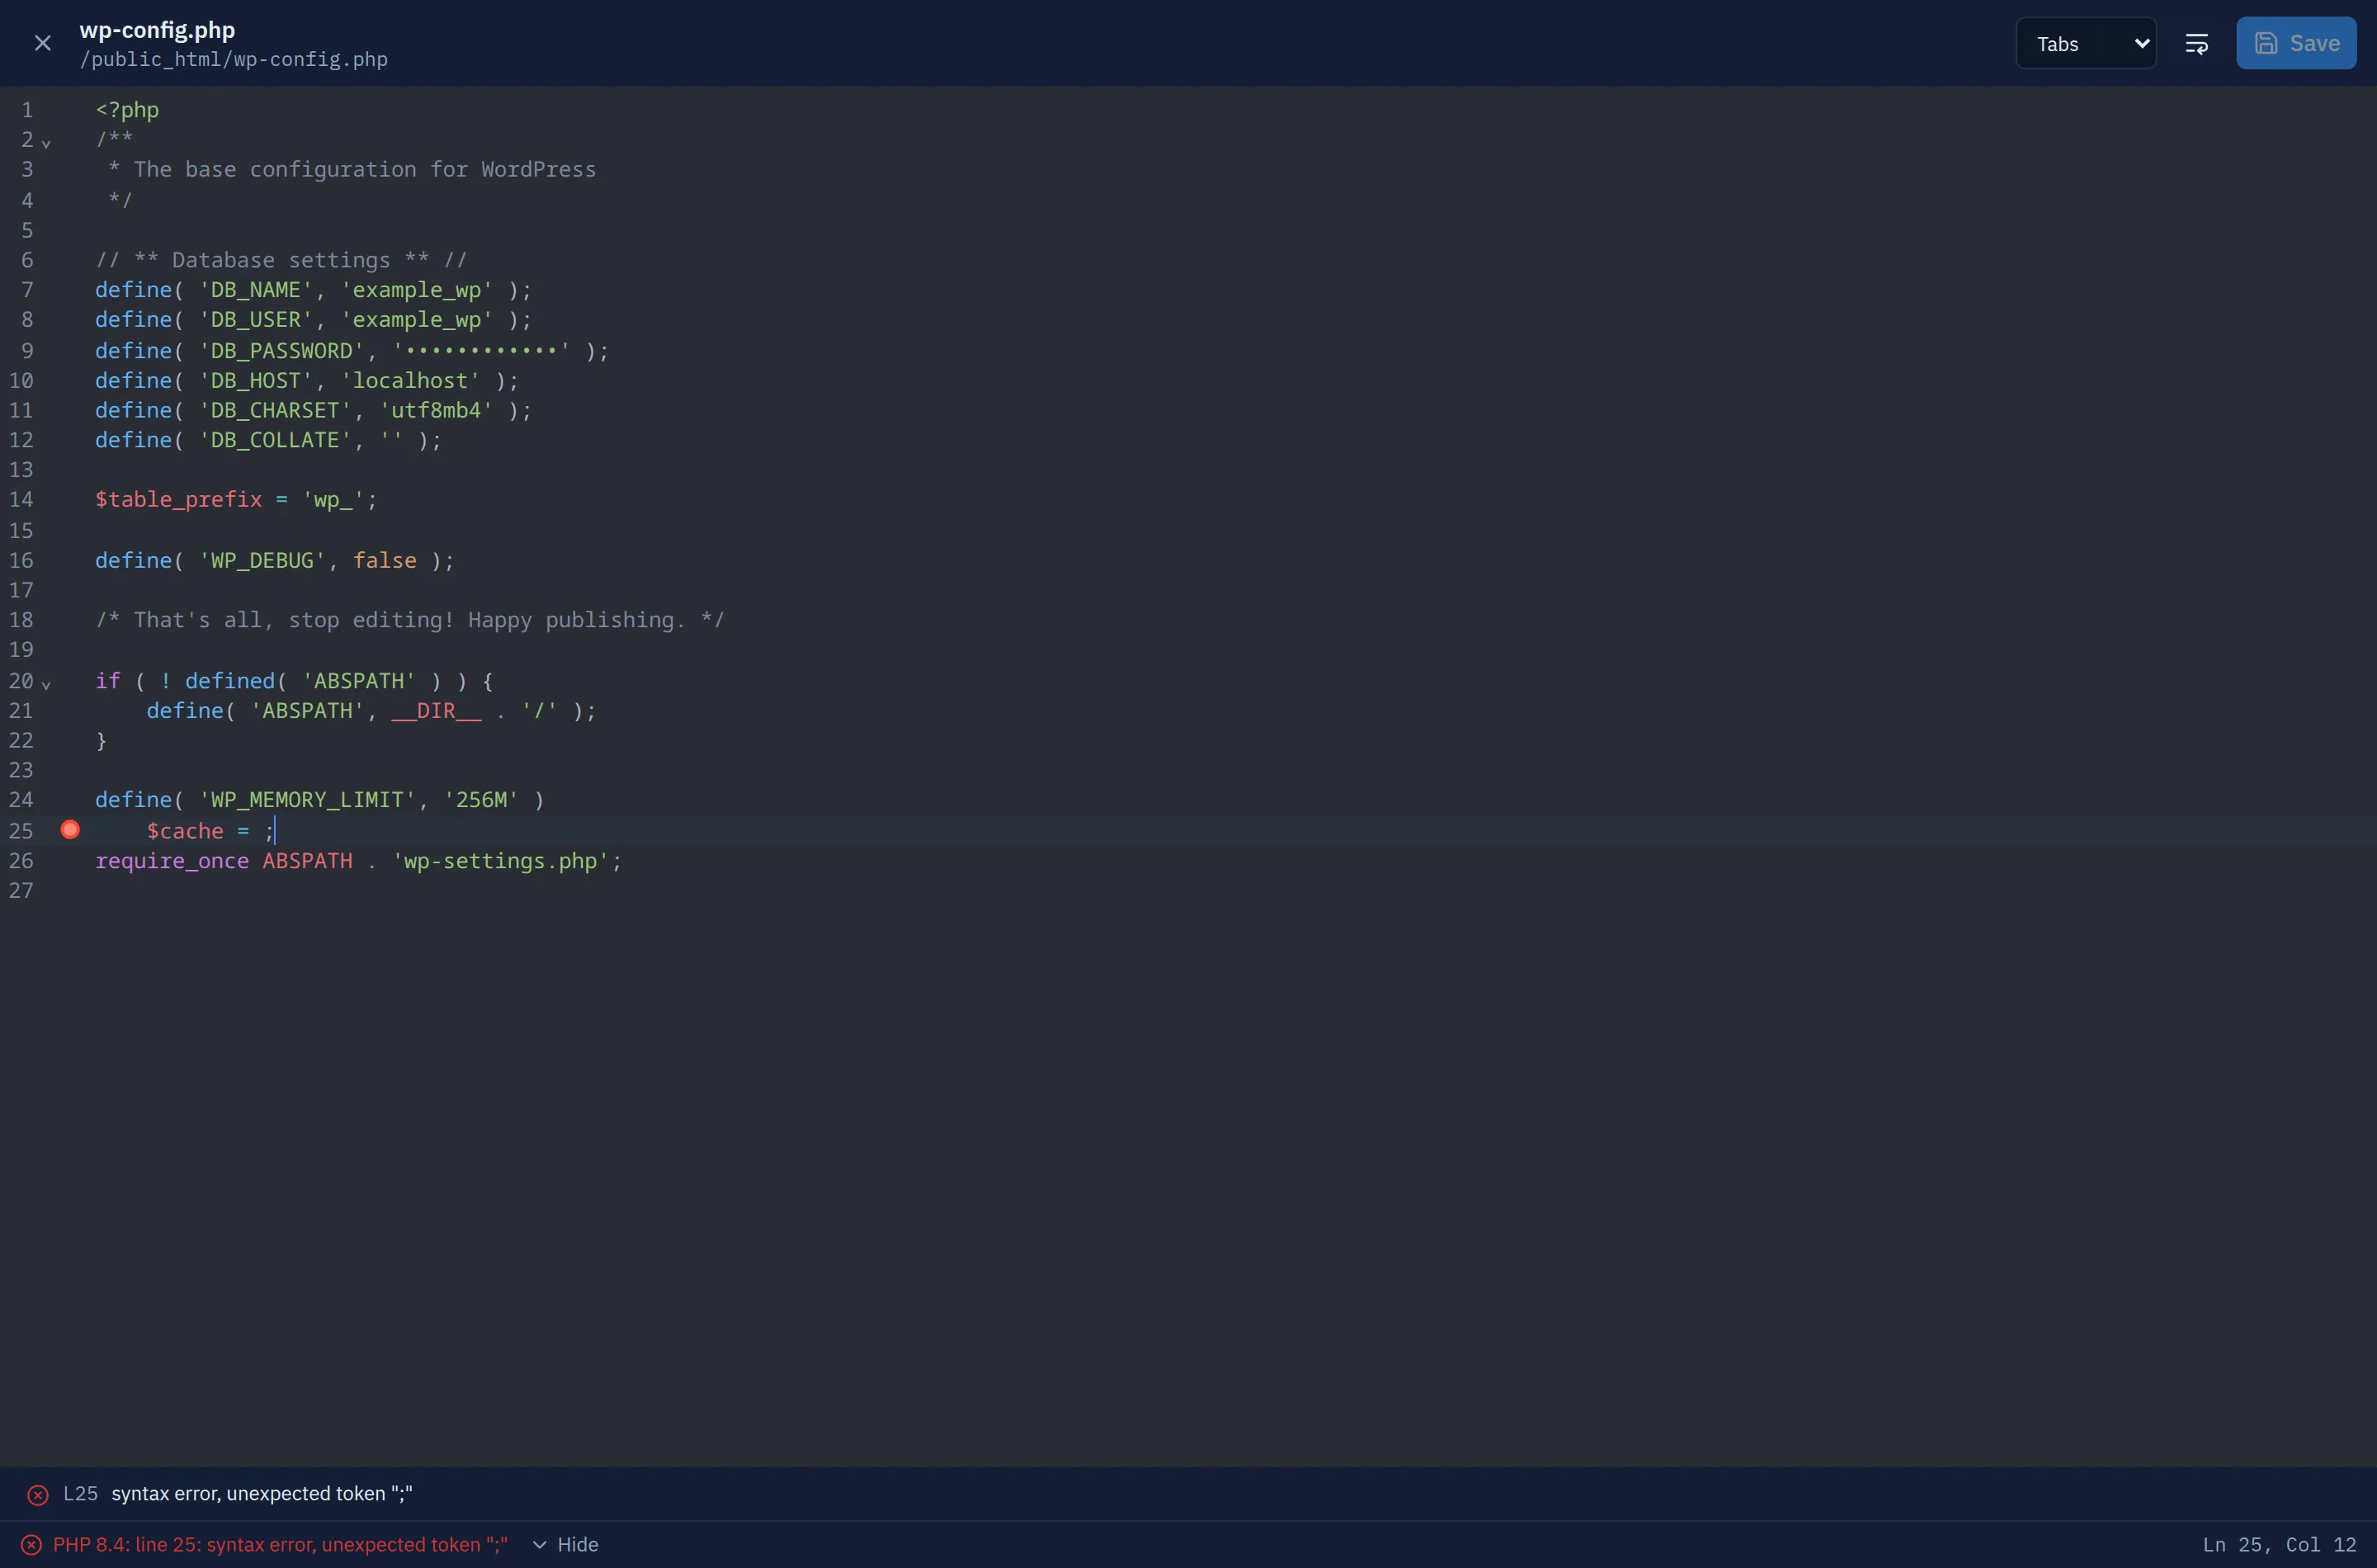Click 'WP_MEMORY_LIMIT' on line 24
The width and height of the screenshot is (2377, 1568).
point(307,800)
